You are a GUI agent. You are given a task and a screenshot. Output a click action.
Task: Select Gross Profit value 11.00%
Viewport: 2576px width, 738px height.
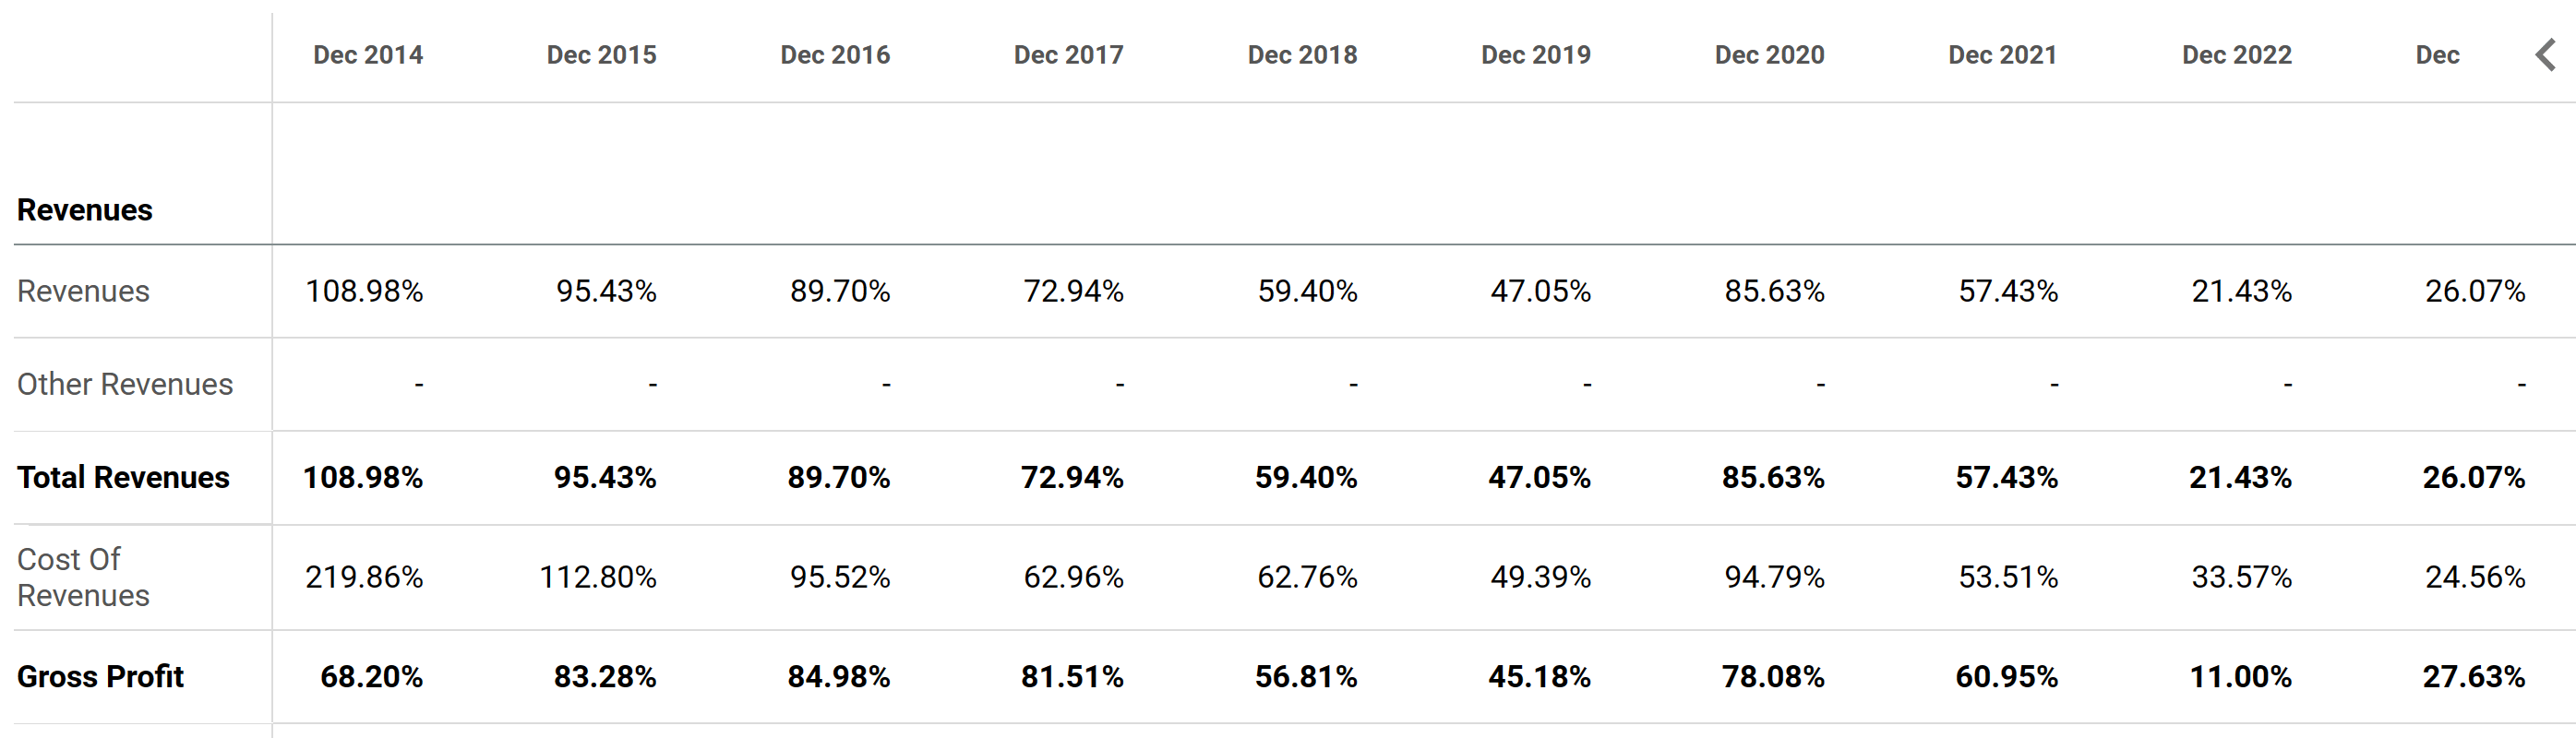[2240, 677]
